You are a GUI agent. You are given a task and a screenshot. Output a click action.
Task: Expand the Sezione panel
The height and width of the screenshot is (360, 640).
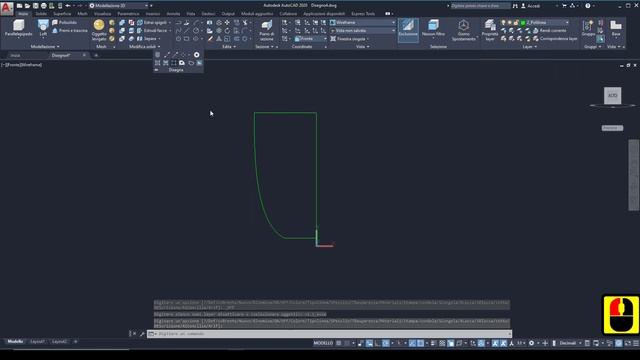point(264,47)
